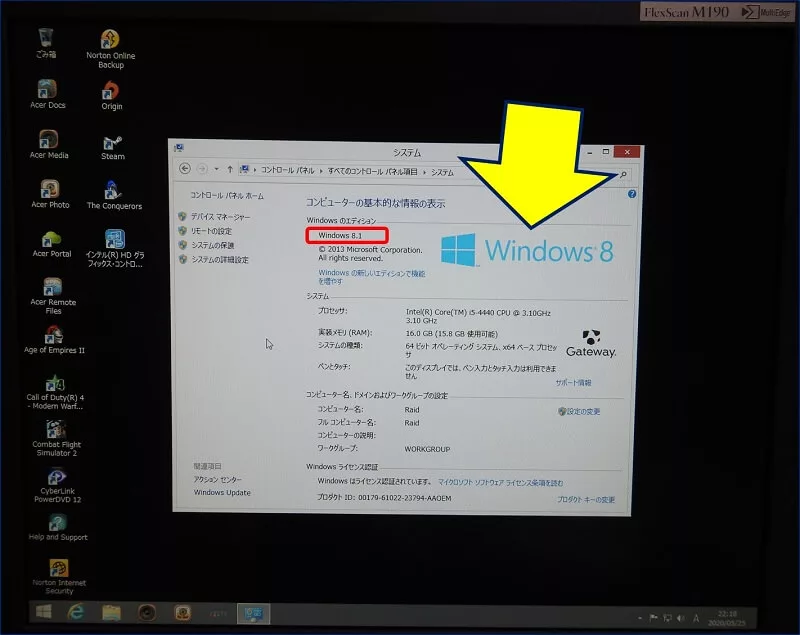Open Windows Update link in sidebar
This screenshot has height=635, width=800.
pyautogui.click(x=222, y=492)
